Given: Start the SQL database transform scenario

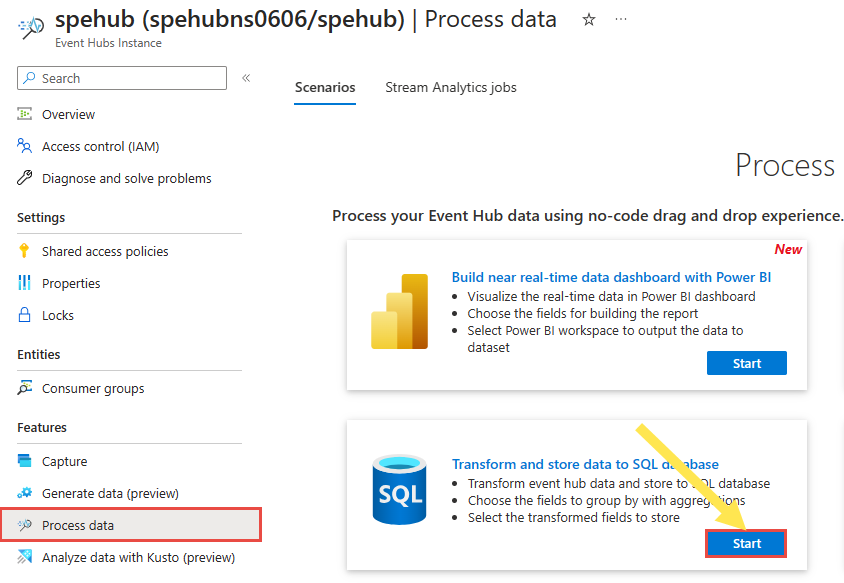Looking at the screenshot, I should (x=747, y=544).
